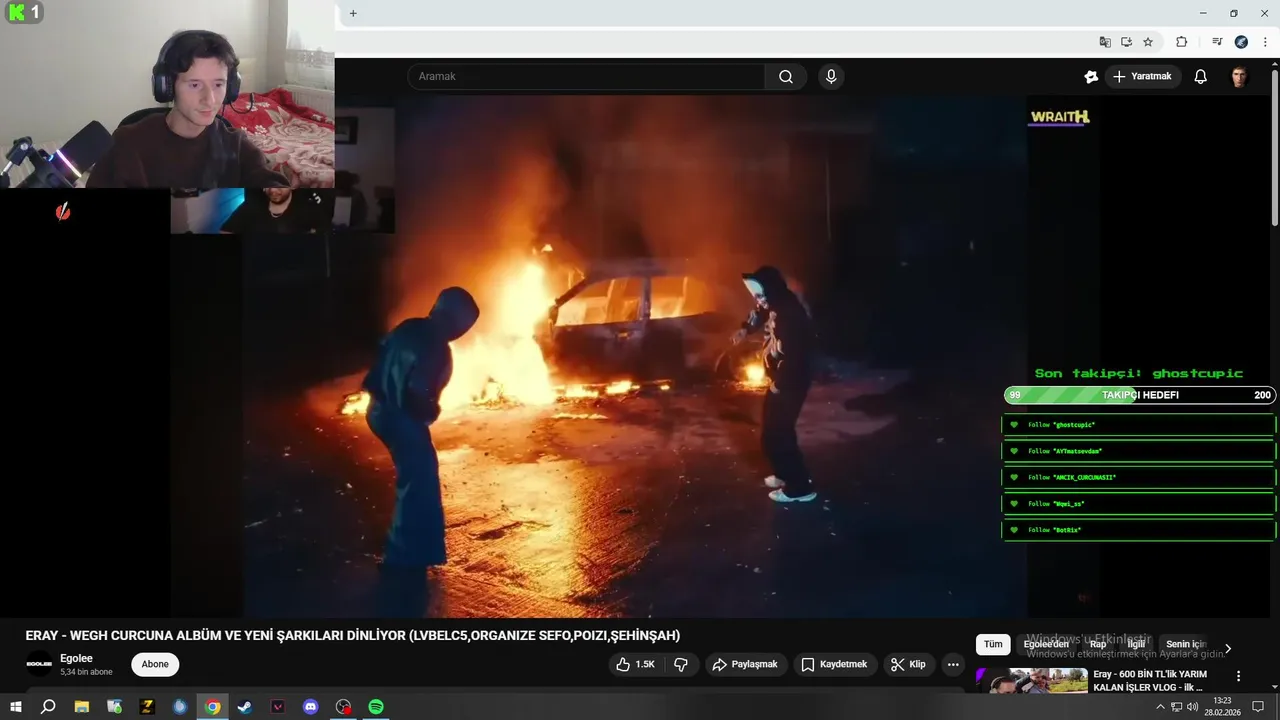Screen dimensions: 1280x720
Task: Click the video title starting ERAY - WEGH CURCUNA
Action: pyautogui.click(x=353, y=636)
